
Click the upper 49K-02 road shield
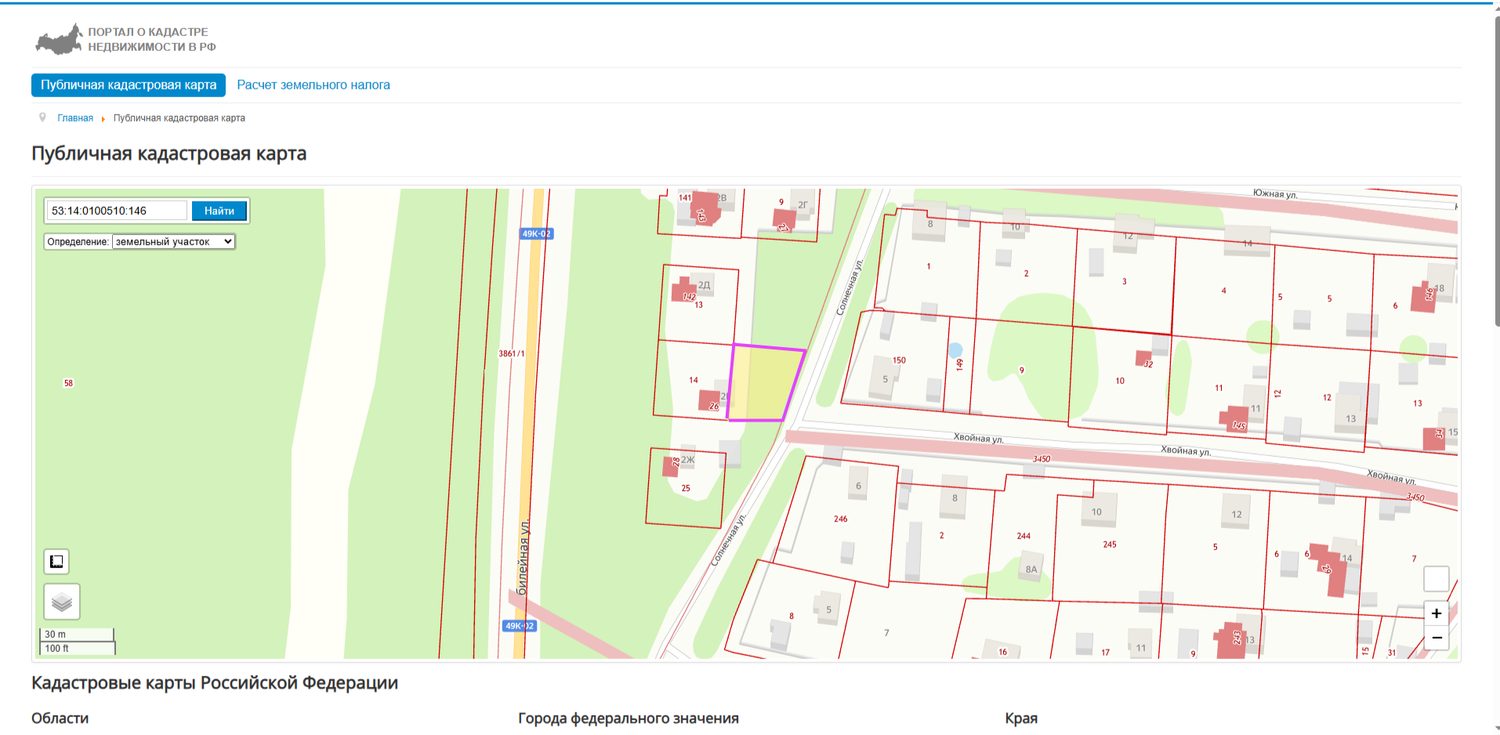[x=536, y=234]
